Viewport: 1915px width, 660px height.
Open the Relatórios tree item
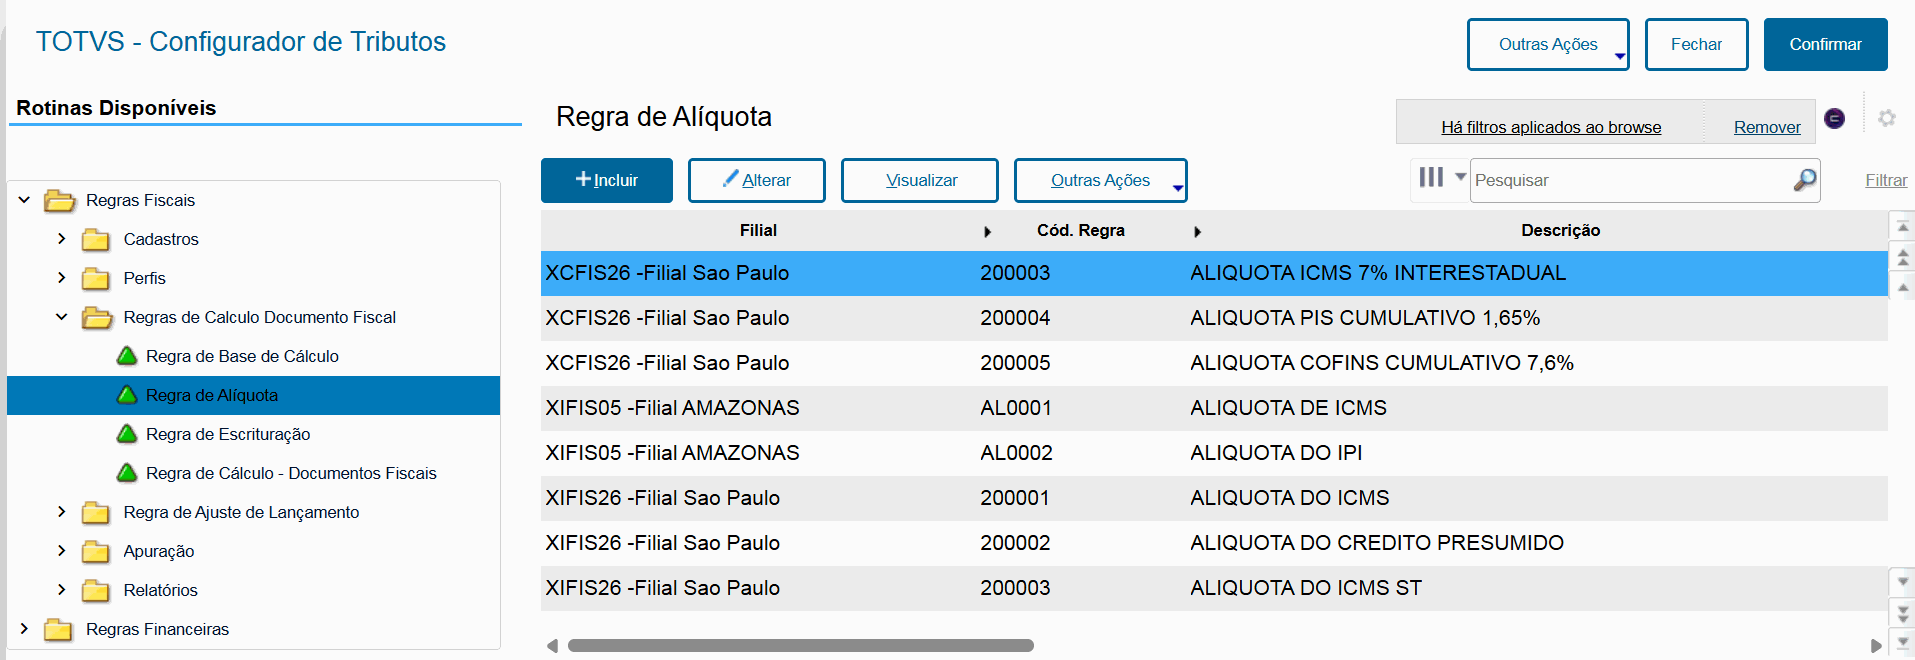click(x=160, y=590)
